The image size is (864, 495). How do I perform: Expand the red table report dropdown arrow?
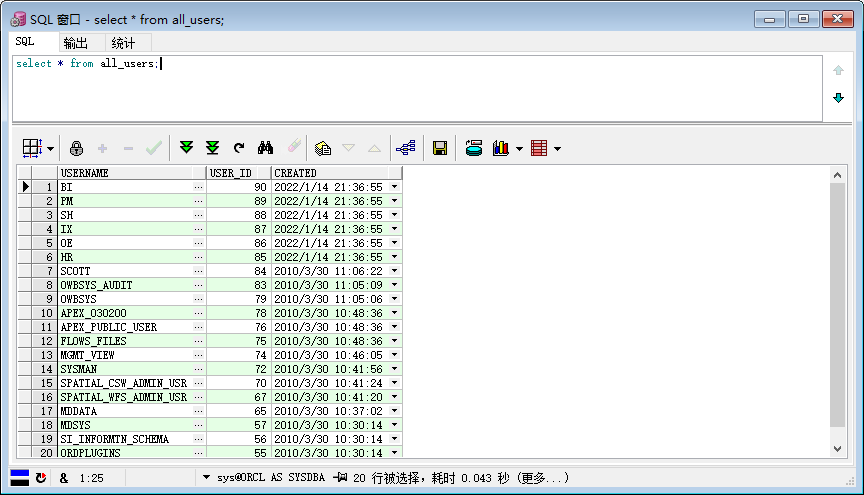557,148
